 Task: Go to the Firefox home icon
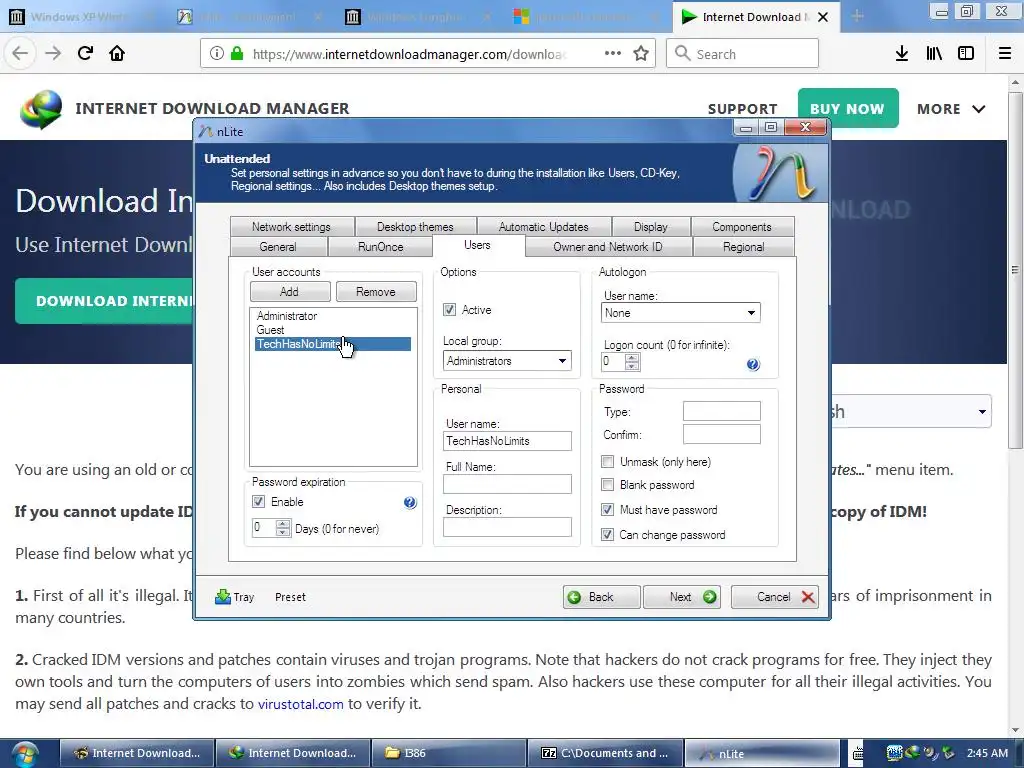point(117,54)
